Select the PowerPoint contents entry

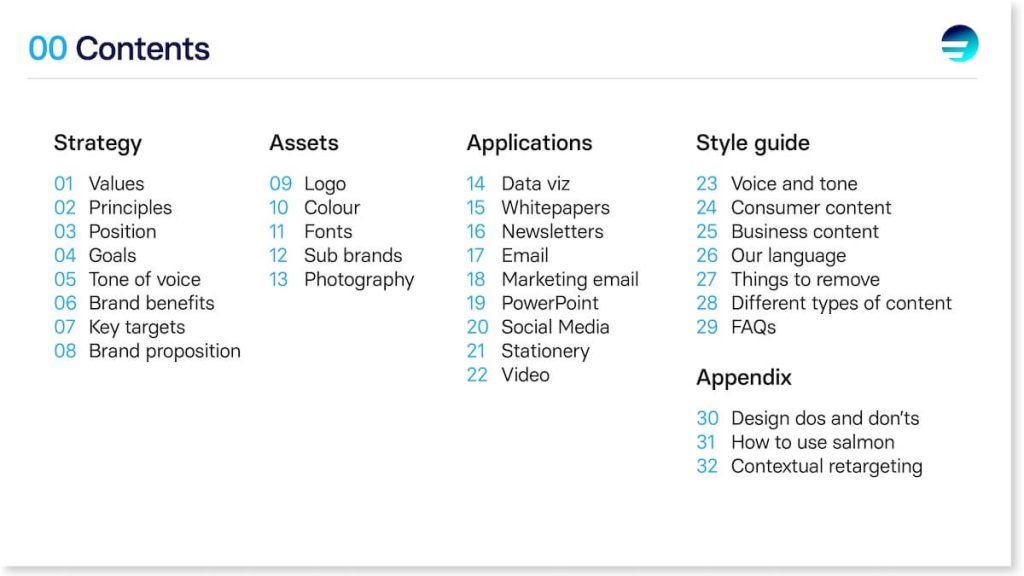pyautogui.click(x=532, y=303)
